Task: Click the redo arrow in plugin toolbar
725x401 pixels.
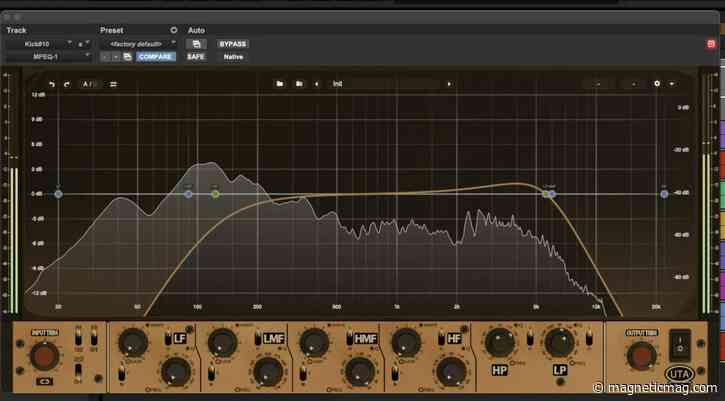Action: click(67, 84)
